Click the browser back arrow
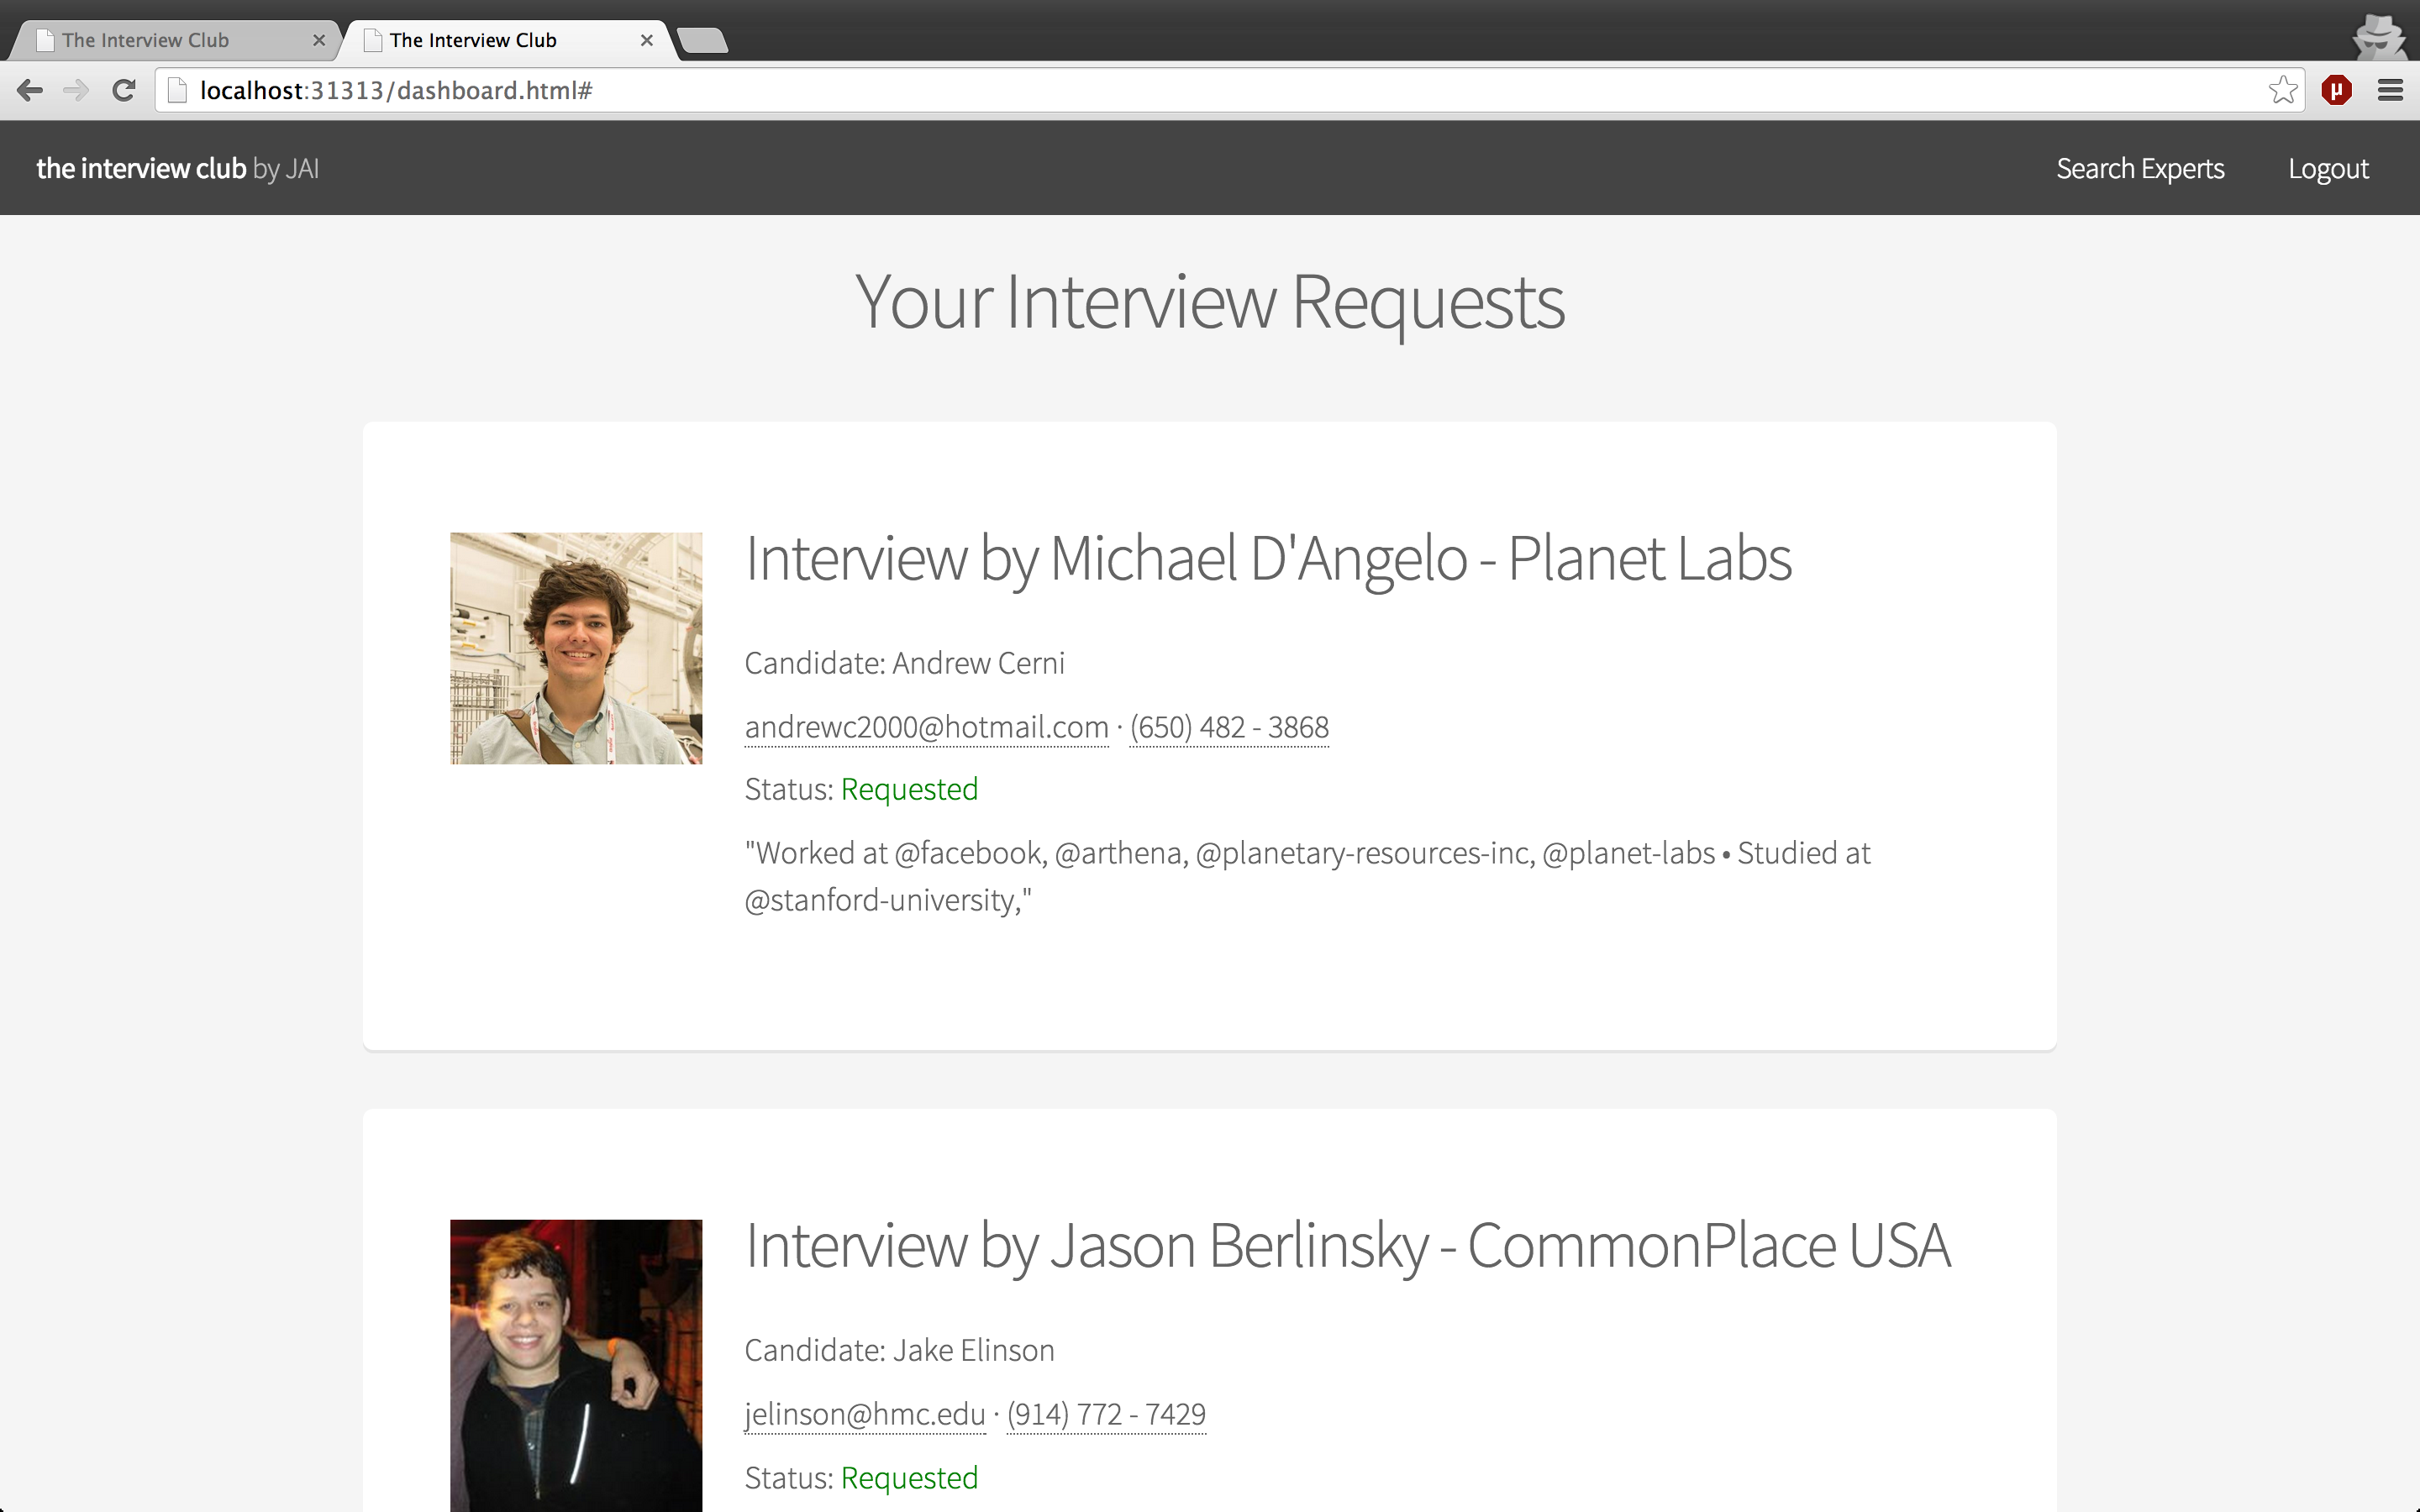Viewport: 2420px width, 1512px height. click(x=30, y=91)
